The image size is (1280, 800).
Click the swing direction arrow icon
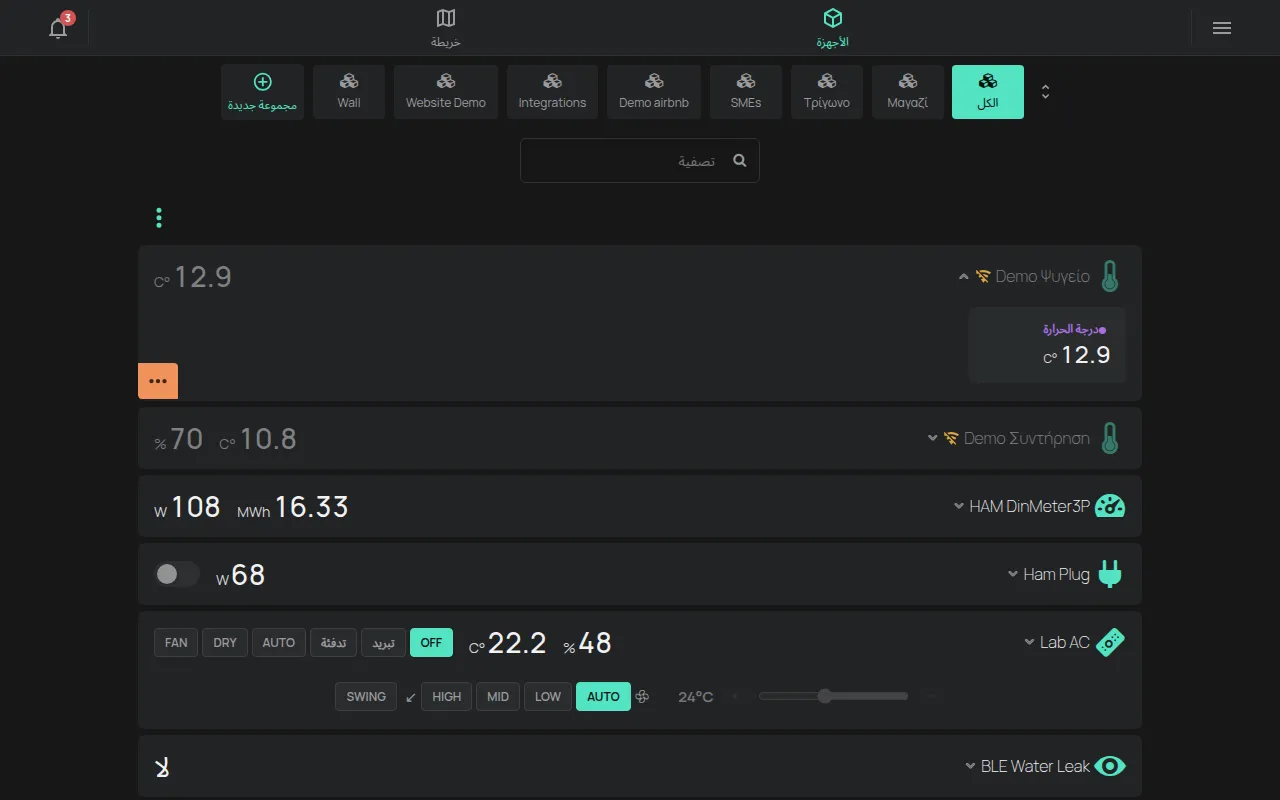[411, 697]
